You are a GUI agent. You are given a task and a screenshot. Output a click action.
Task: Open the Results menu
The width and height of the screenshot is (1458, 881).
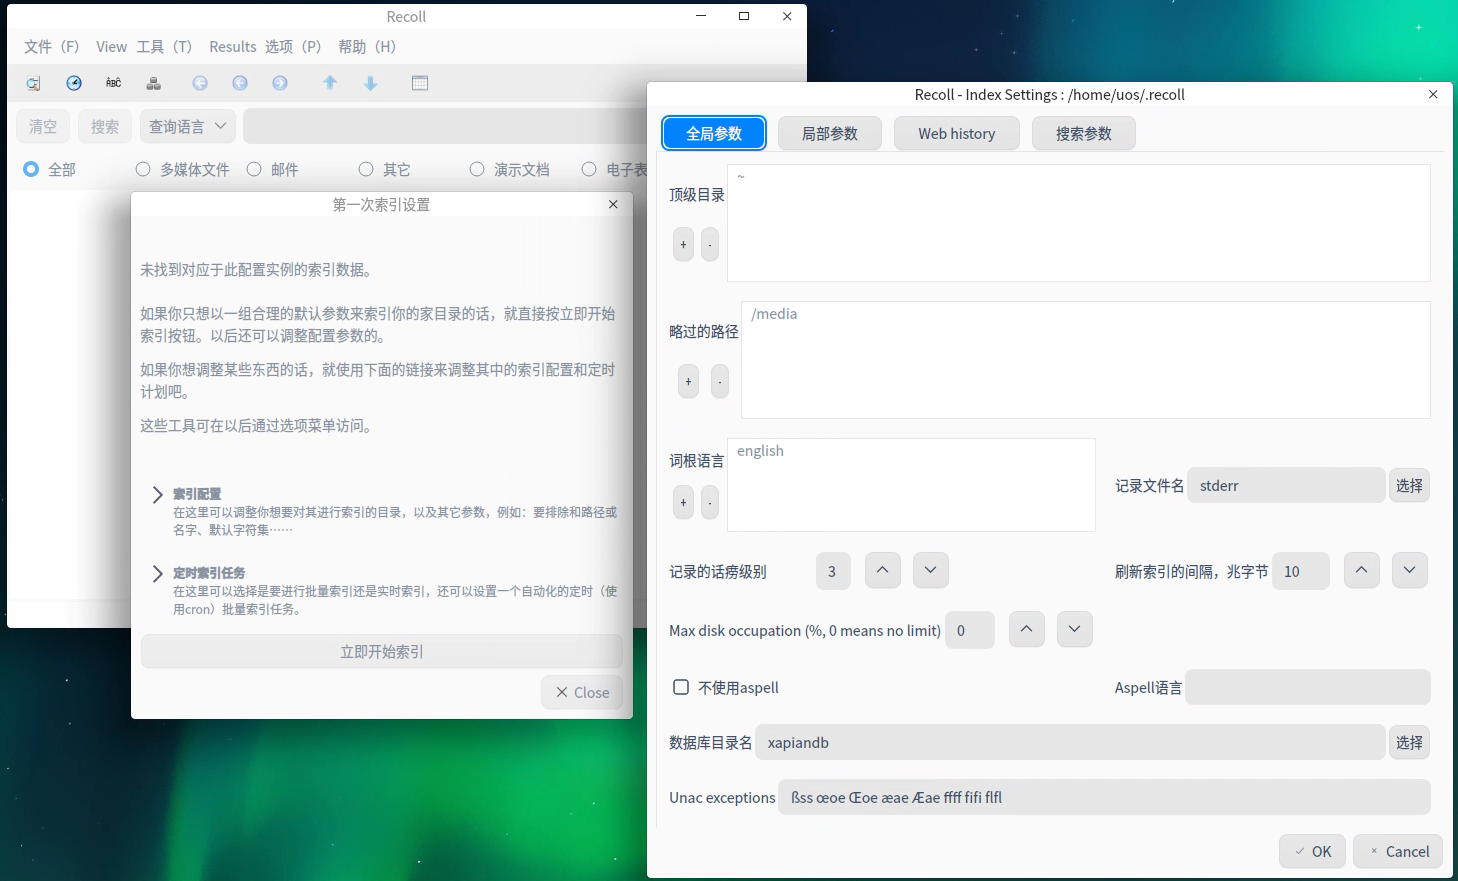tap(233, 46)
